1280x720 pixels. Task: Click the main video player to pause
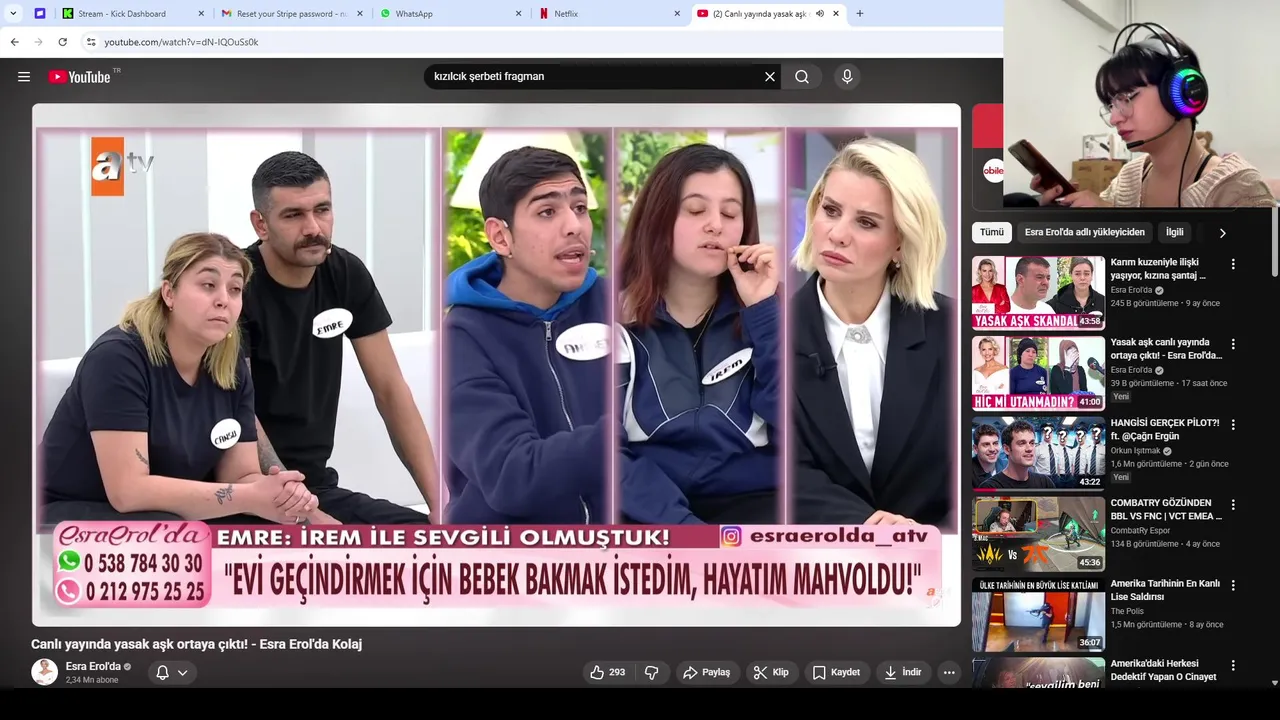coord(496,365)
